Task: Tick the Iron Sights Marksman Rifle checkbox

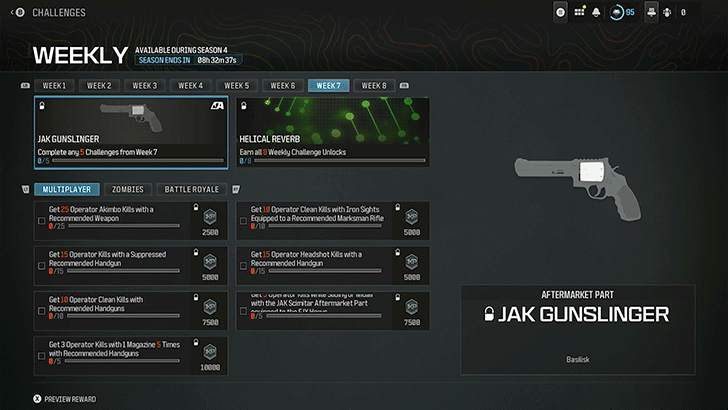Action: tap(243, 221)
